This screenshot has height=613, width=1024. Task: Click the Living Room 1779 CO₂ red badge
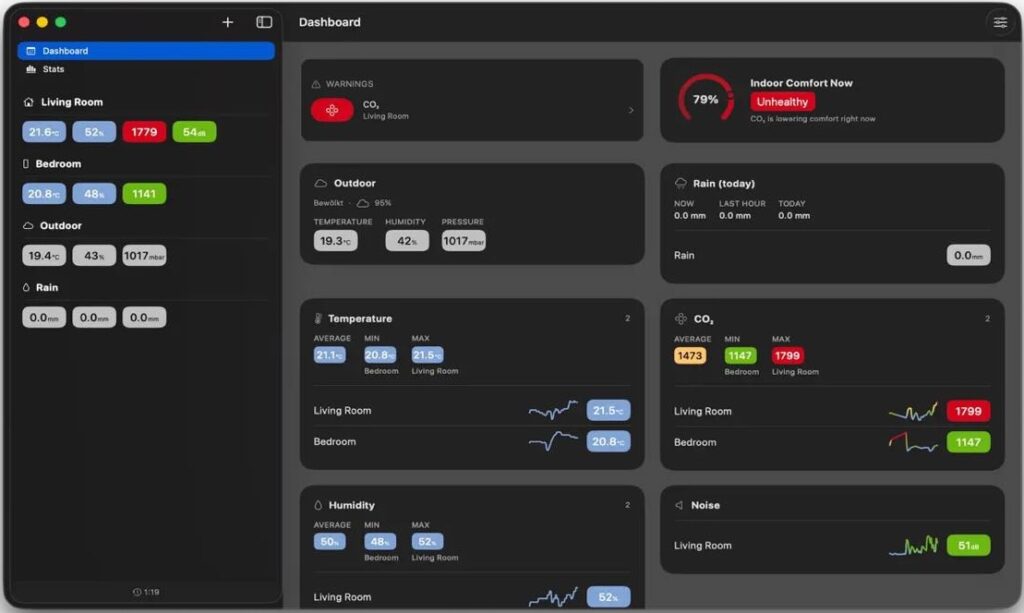(x=144, y=132)
